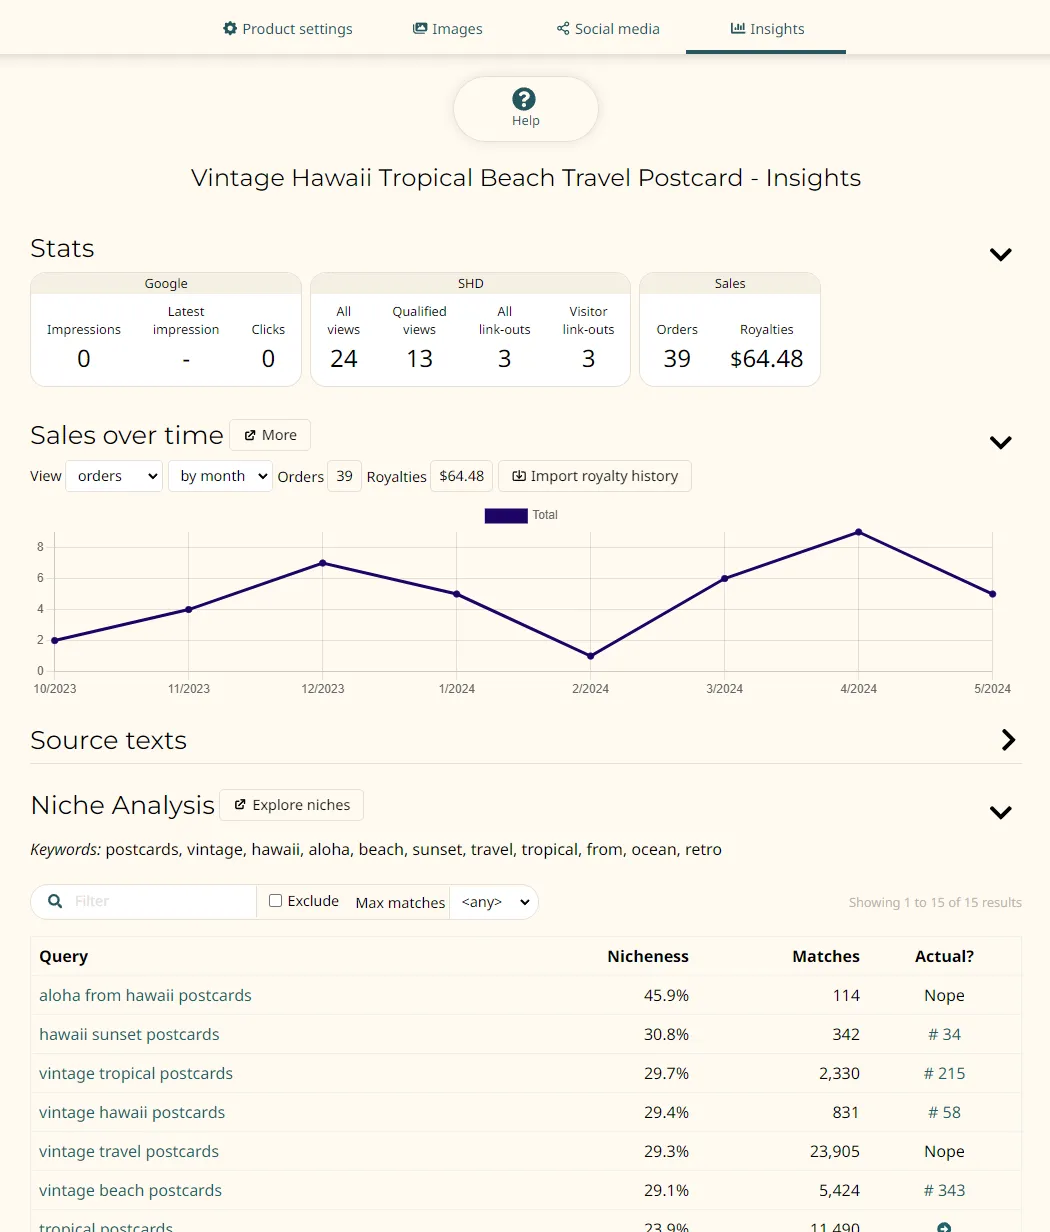Expand the Source texts section

point(1008,740)
